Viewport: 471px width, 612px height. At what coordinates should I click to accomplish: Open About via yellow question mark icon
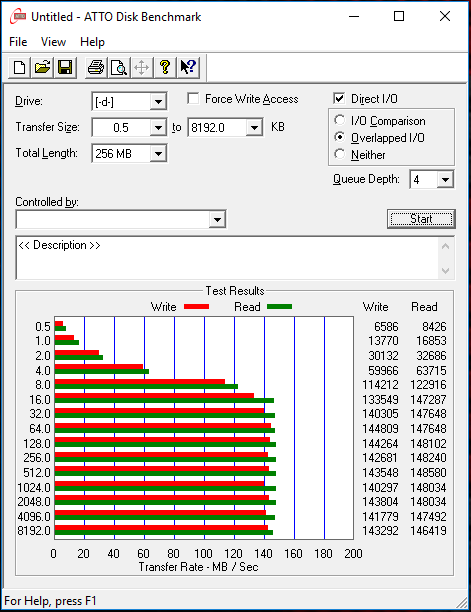pyautogui.click(x=165, y=68)
